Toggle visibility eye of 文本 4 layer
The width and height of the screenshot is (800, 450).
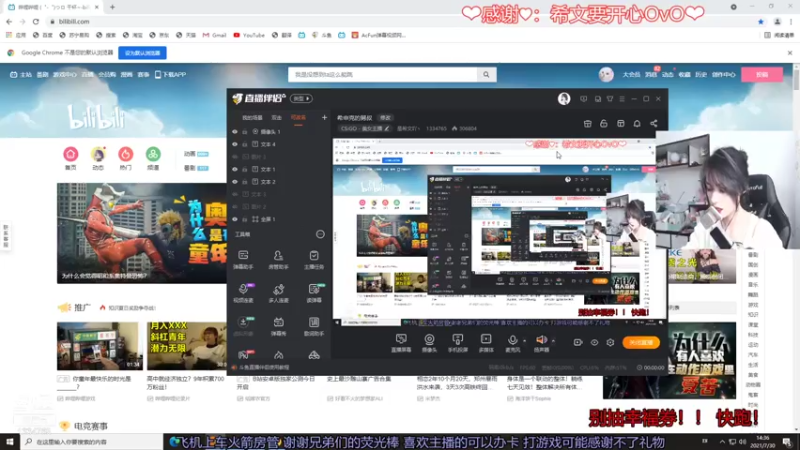[235, 144]
